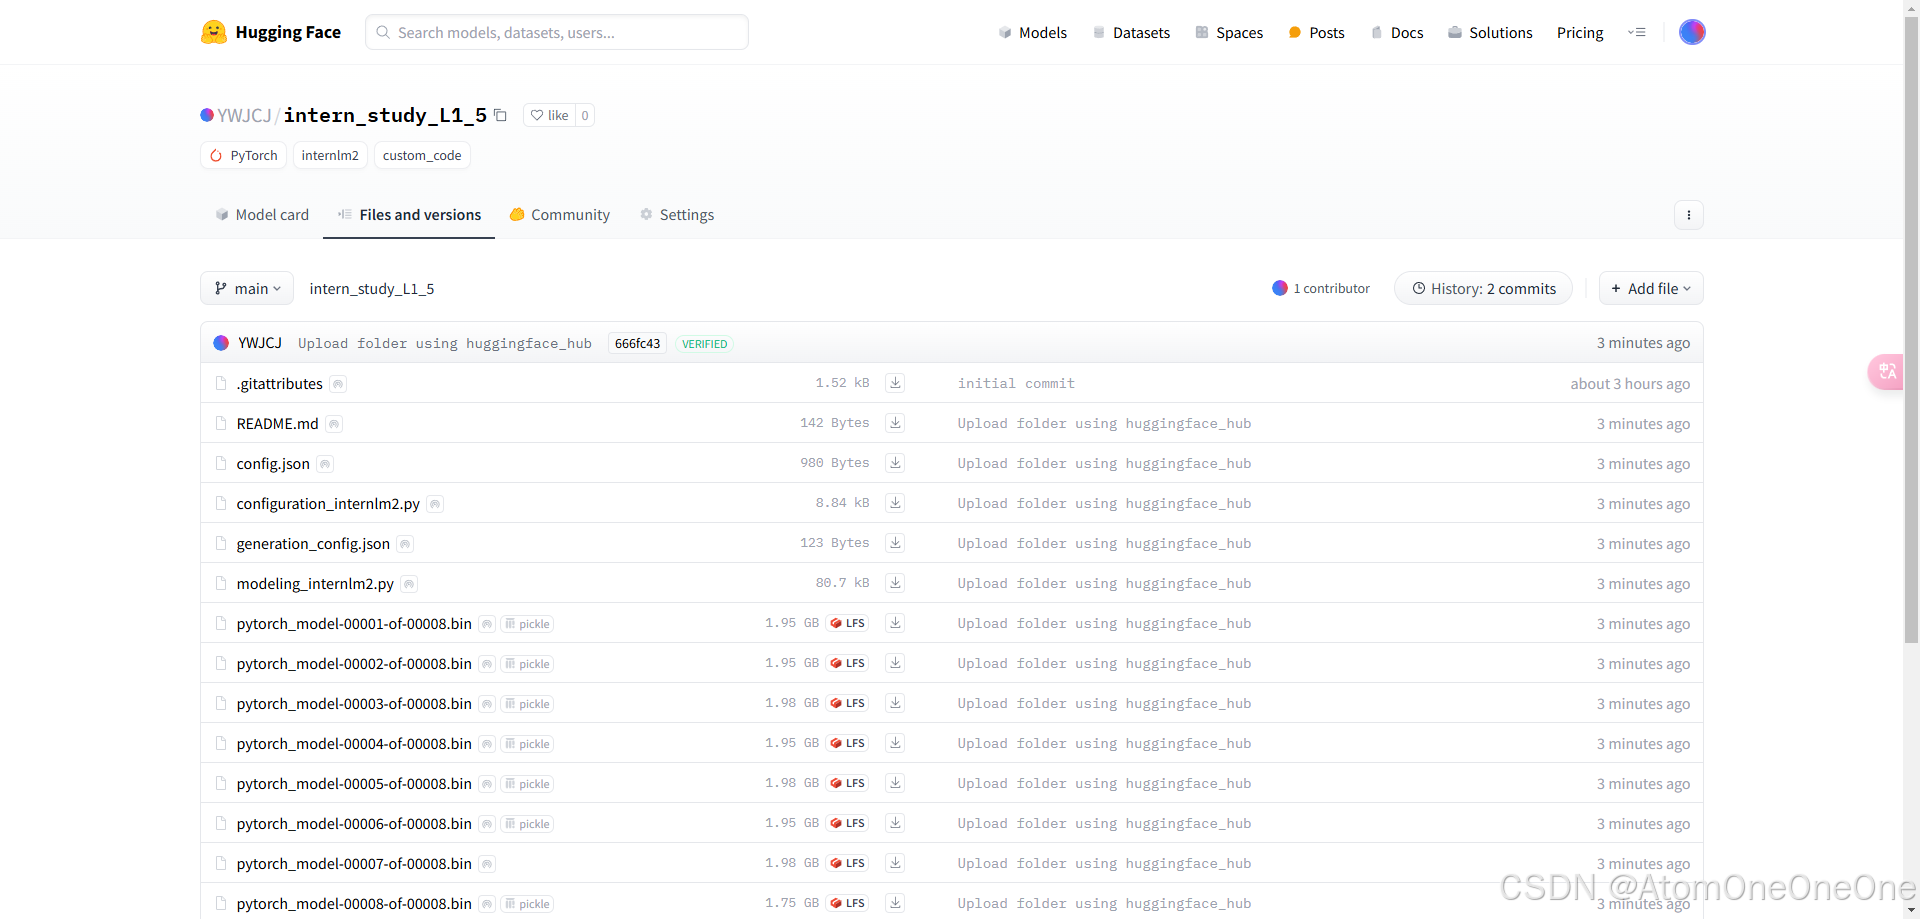Open the README.md file
The width and height of the screenshot is (1920, 919).
(277, 424)
